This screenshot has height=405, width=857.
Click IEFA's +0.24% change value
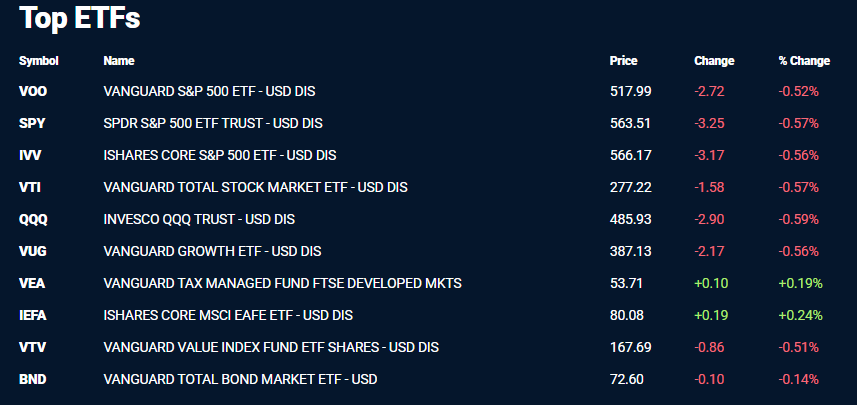click(801, 315)
